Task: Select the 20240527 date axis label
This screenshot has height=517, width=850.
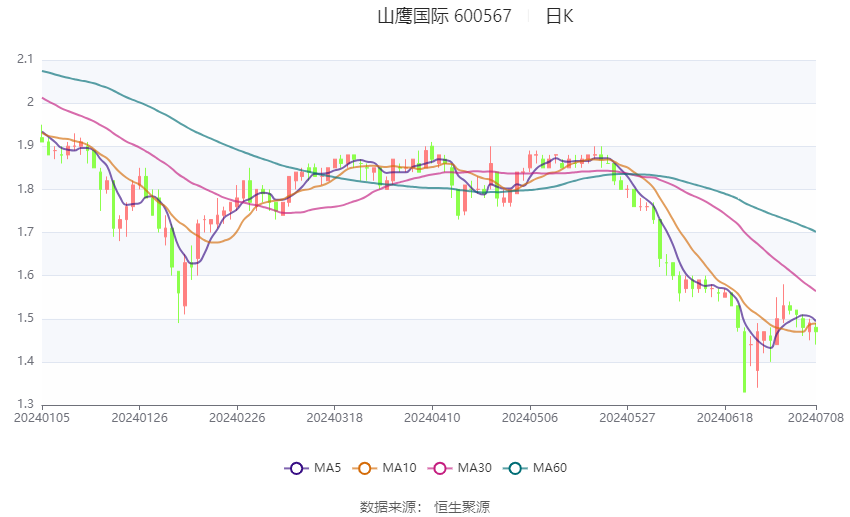Action: (626, 417)
